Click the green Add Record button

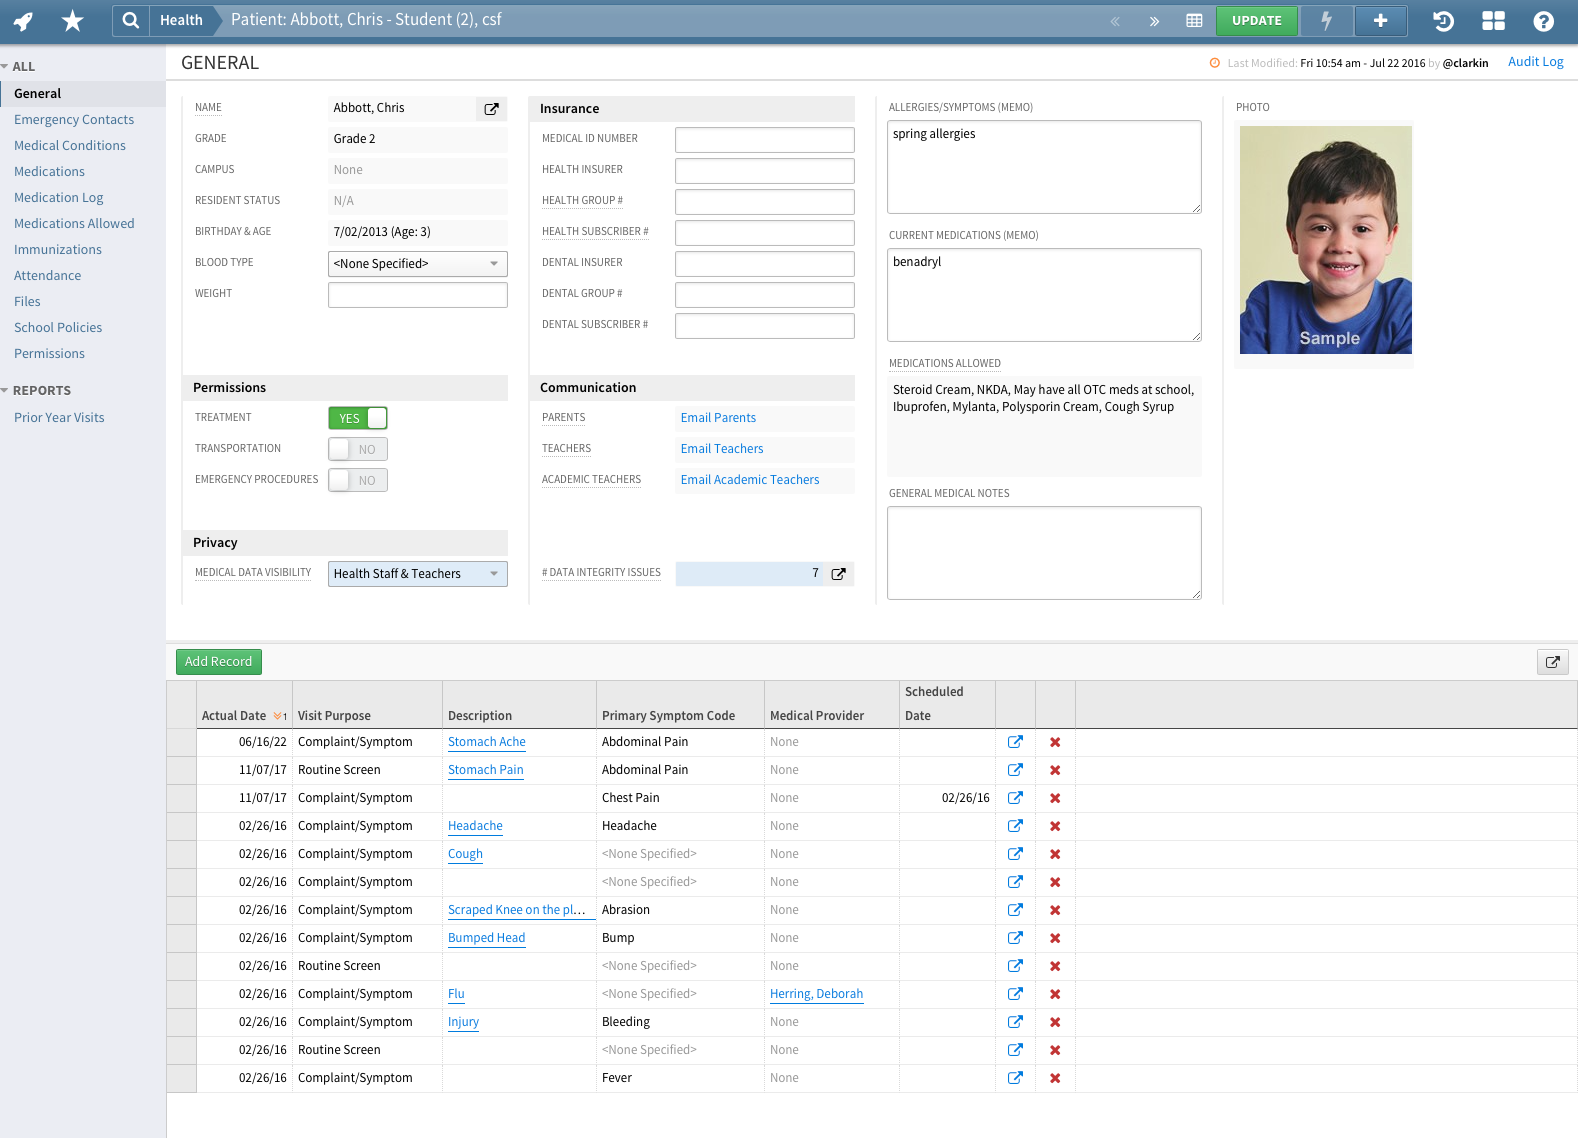click(218, 662)
